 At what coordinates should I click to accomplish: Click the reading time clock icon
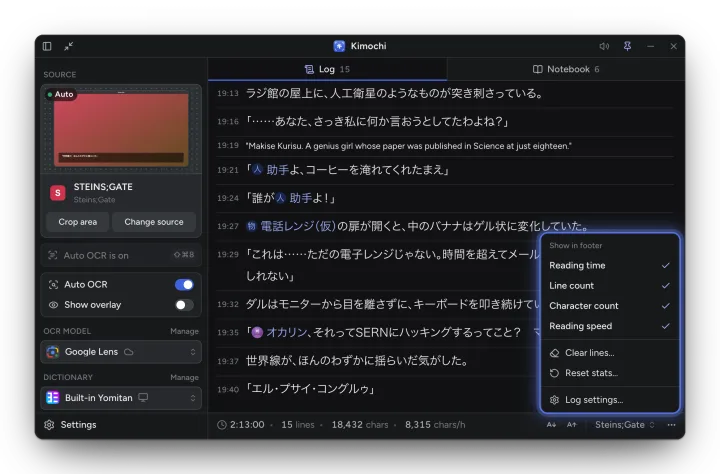coord(222,425)
